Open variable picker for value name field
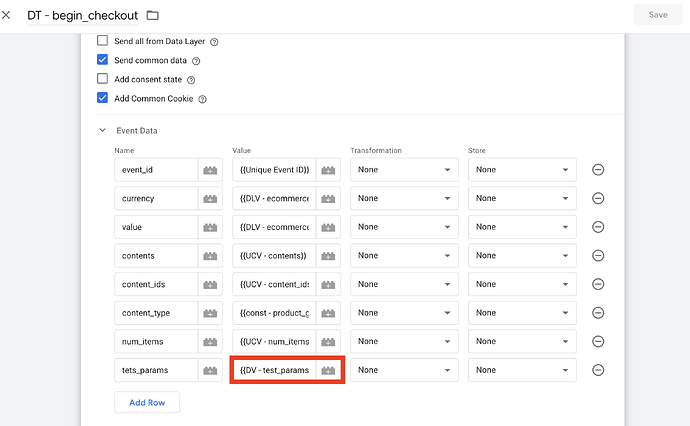The width and height of the screenshot is (690, 426). click(210, 227)
